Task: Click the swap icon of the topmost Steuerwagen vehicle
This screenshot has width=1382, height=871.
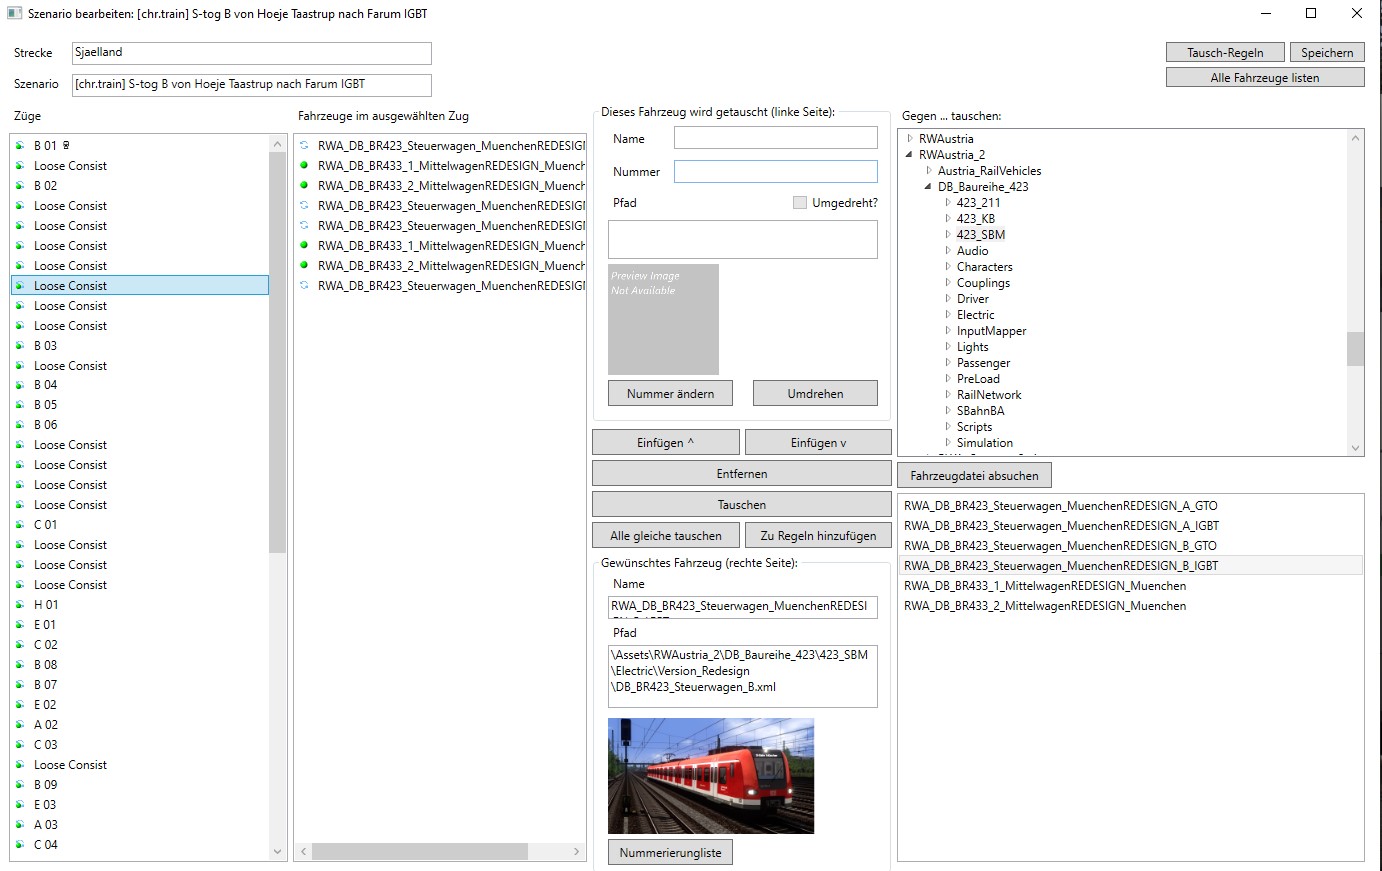Action: [x=304, y=146]
